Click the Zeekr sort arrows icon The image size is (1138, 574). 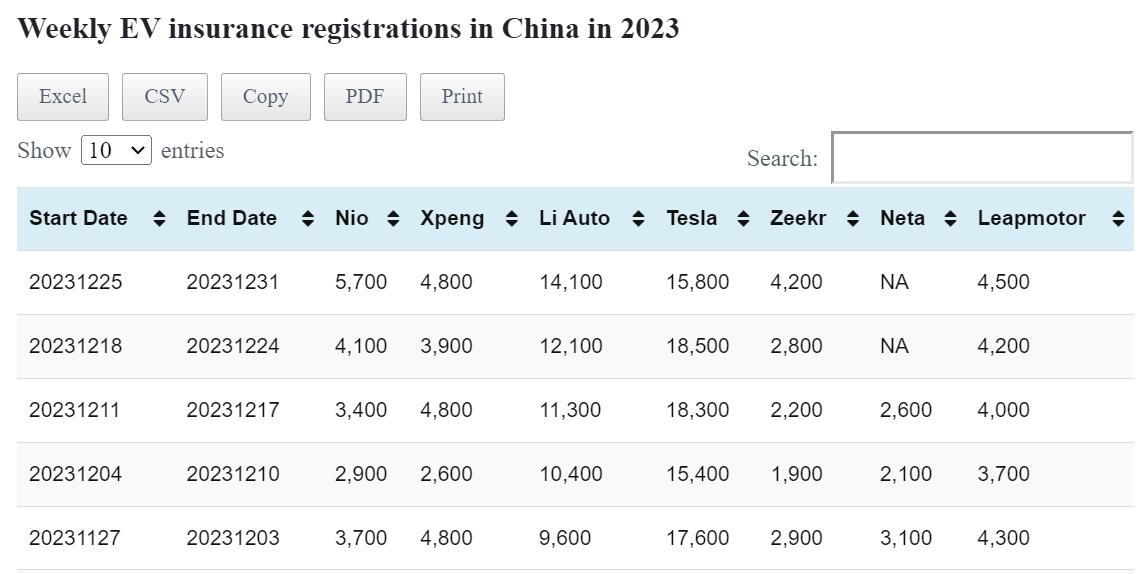coord(852,218)
